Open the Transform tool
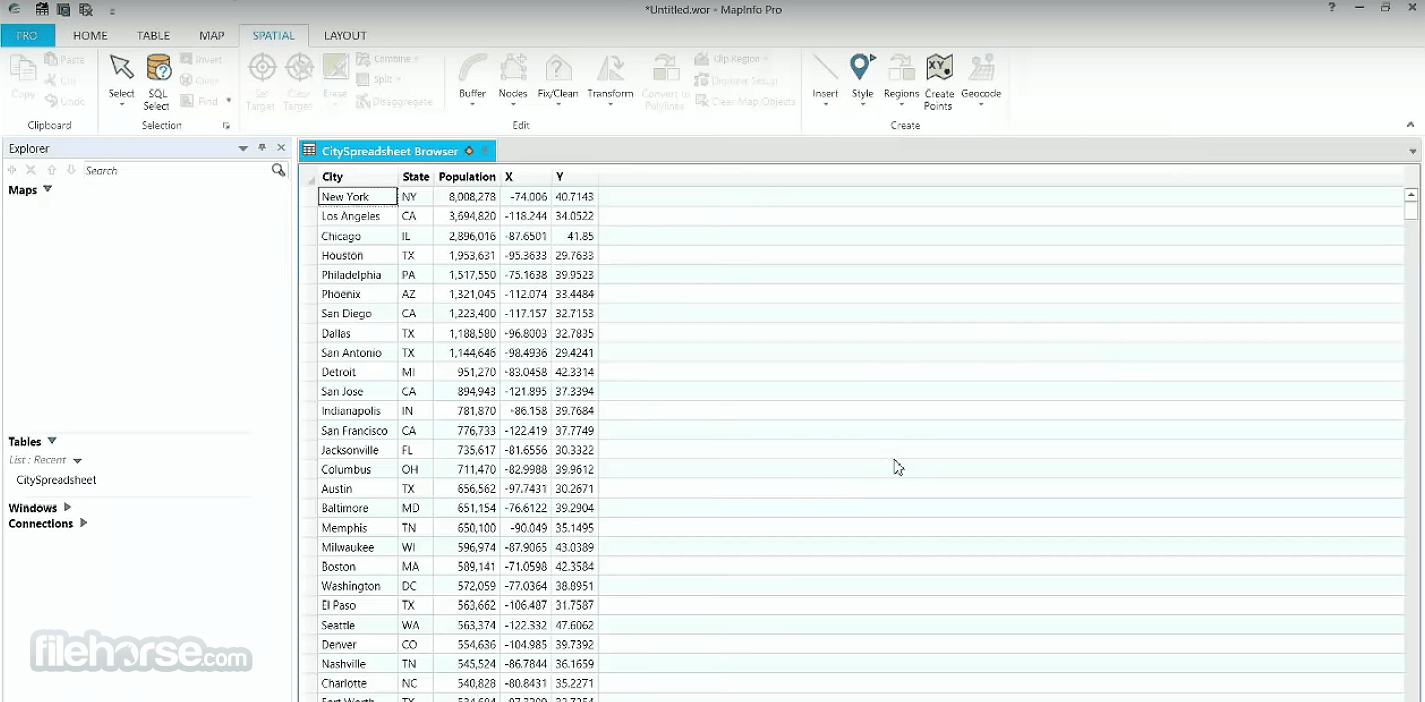Viewport: 1425px width, 702px height. 610,78
